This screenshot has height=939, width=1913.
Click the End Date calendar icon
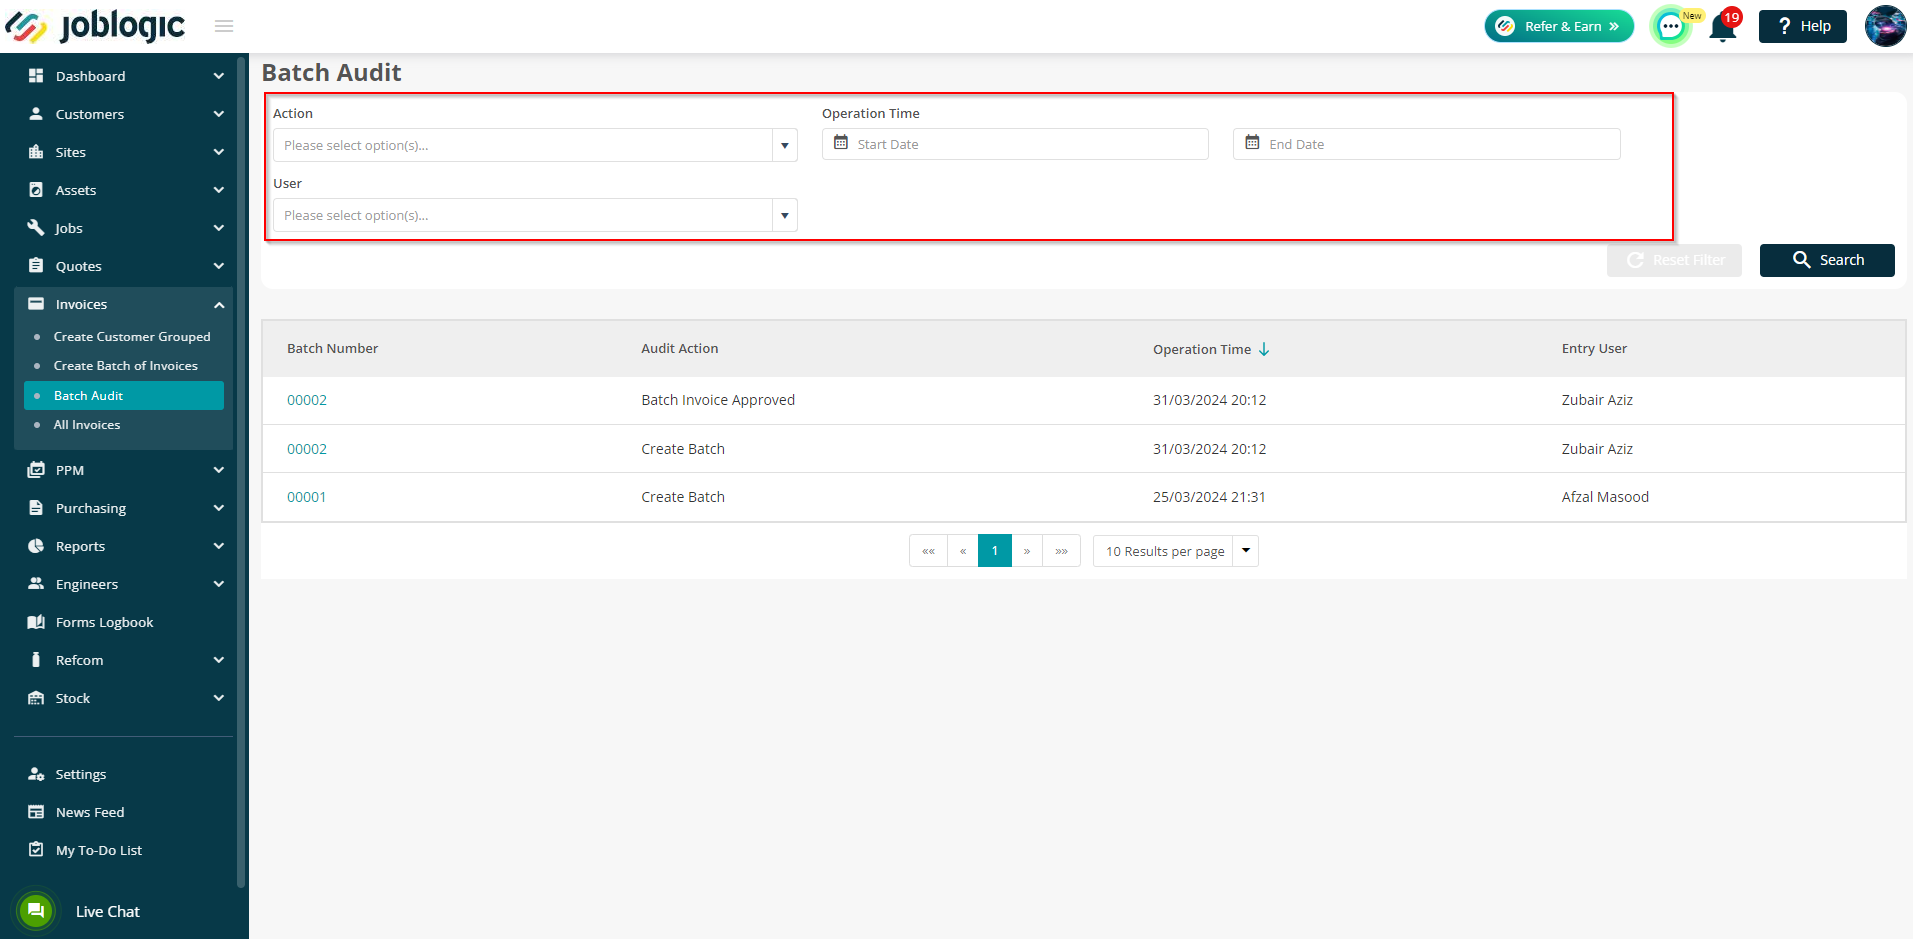pos(1252,143)
